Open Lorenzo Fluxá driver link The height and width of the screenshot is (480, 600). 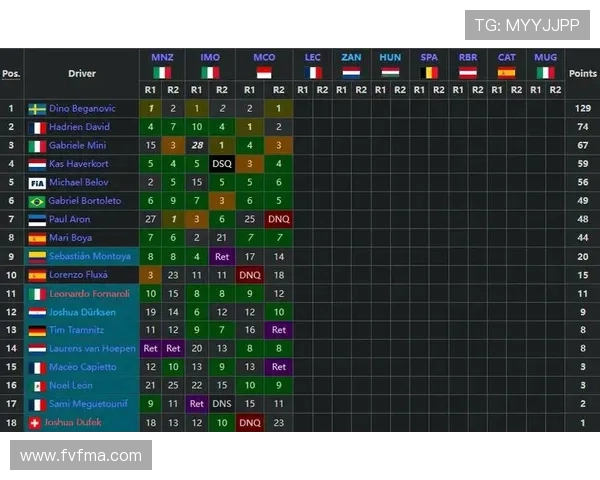click(78, 275)
